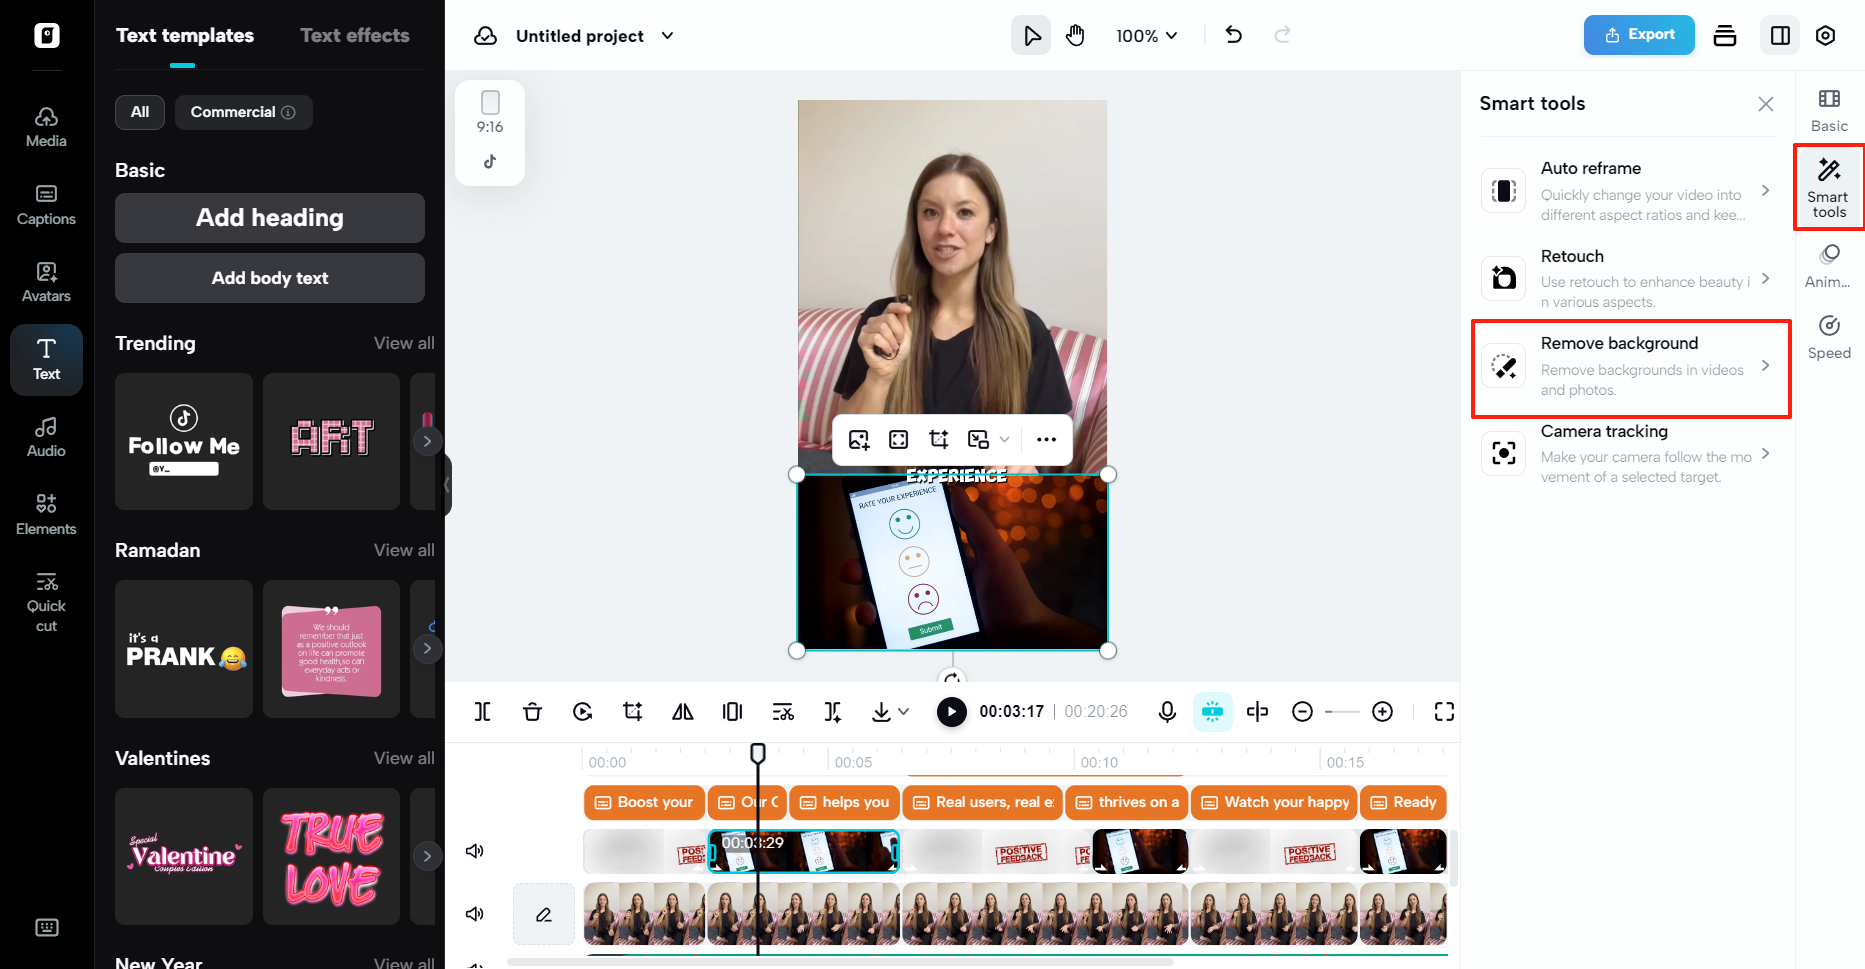Open the 100% zoom level dropdown

(x=1147, y=36)
